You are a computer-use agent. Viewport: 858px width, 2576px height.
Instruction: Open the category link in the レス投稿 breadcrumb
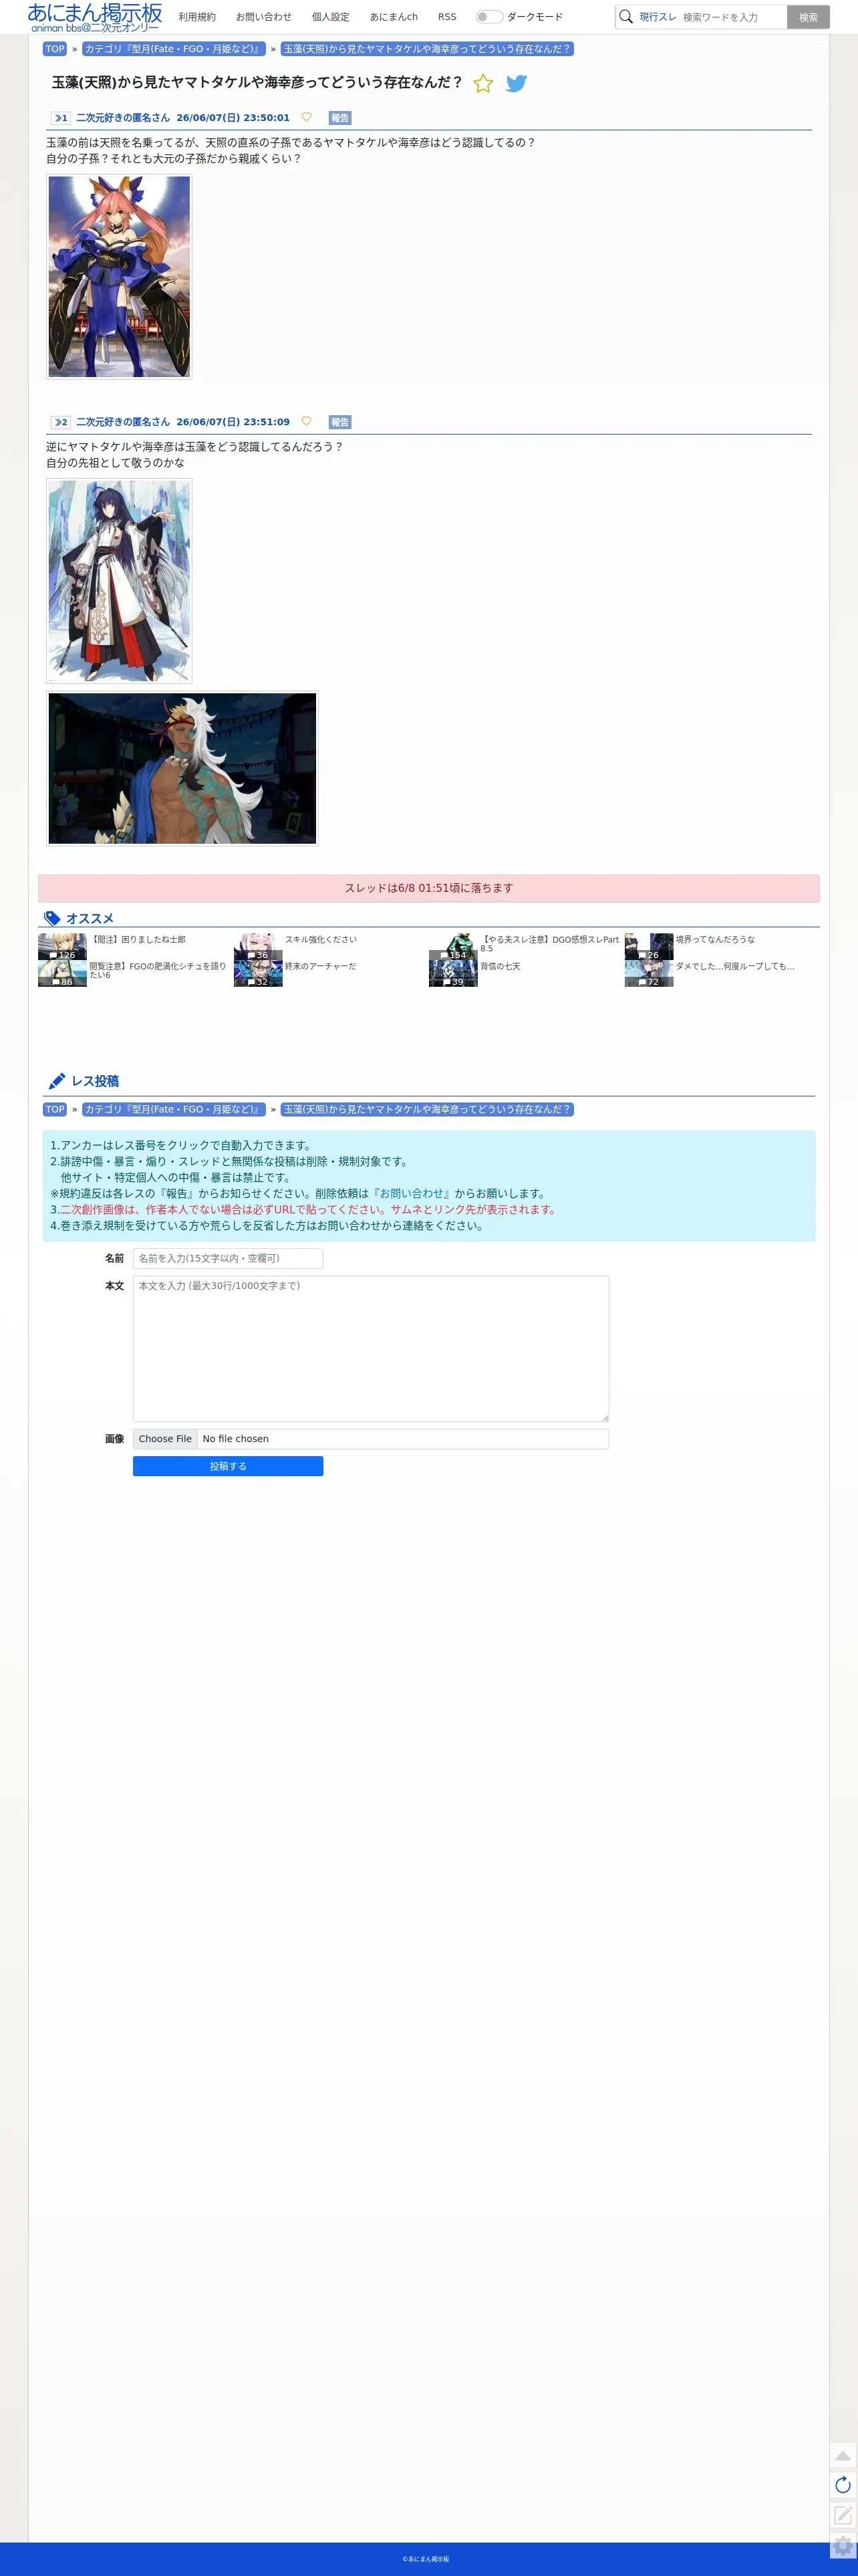174,1109
